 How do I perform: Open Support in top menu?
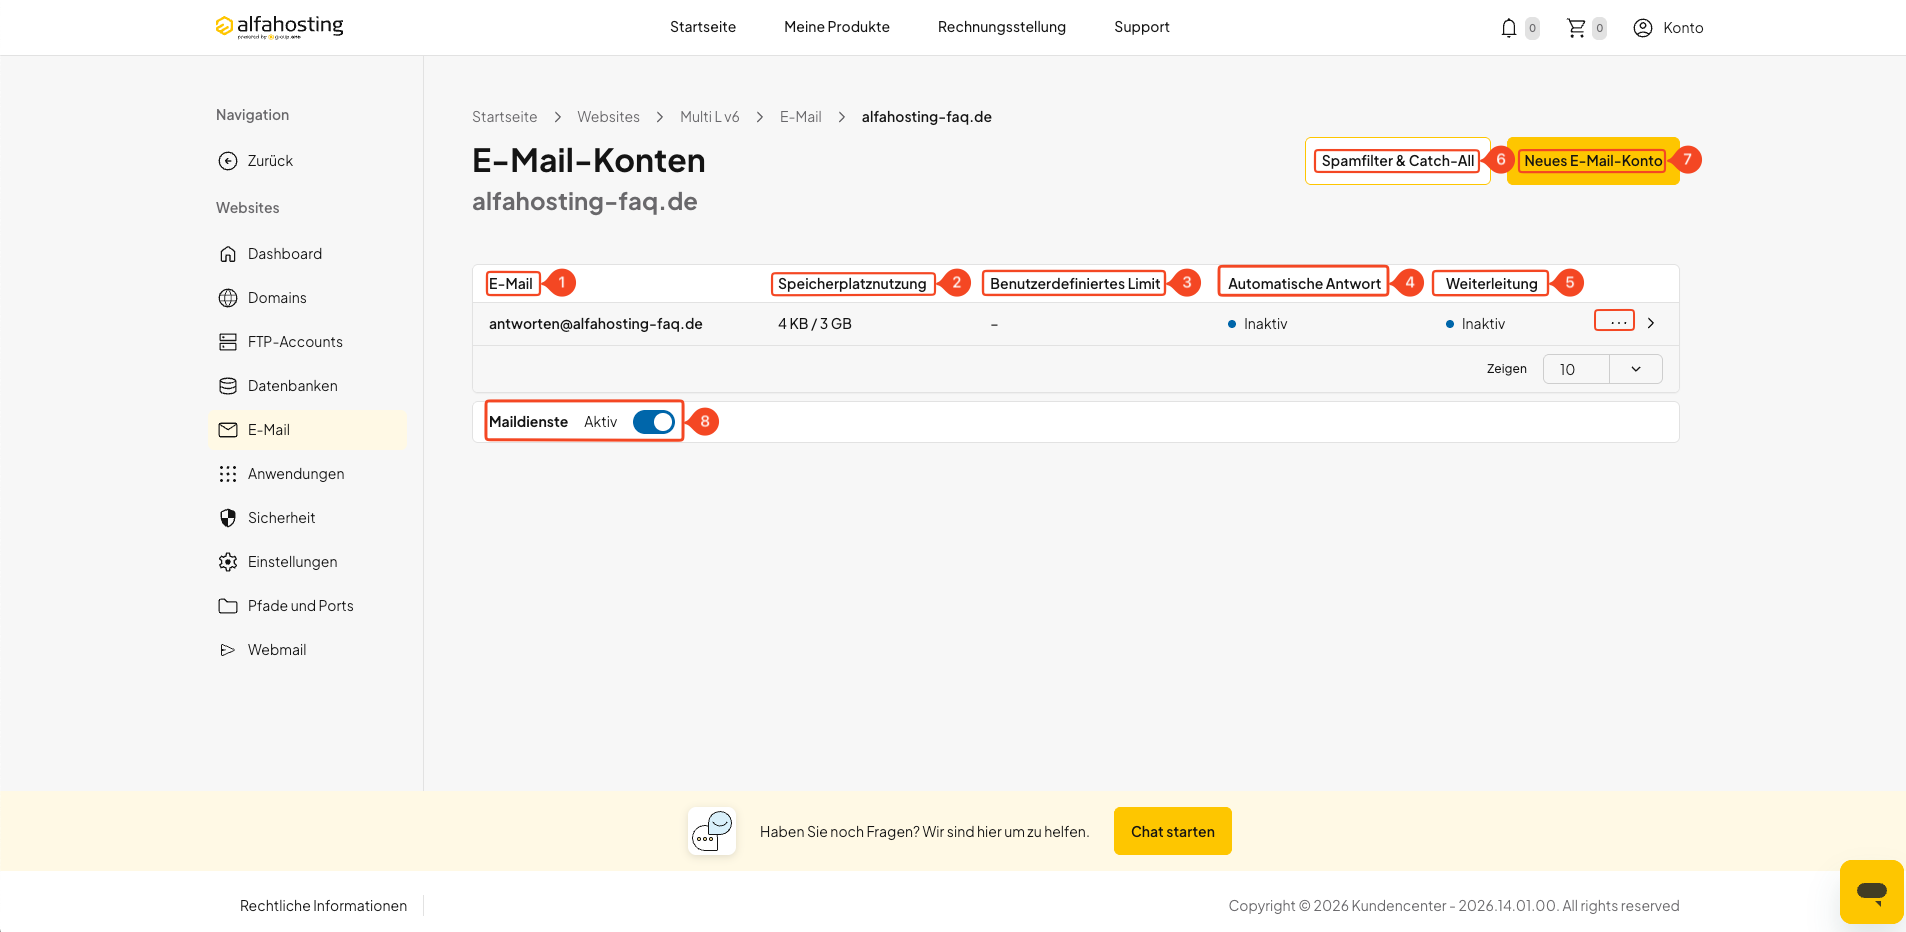click(x=1142, y=27)
